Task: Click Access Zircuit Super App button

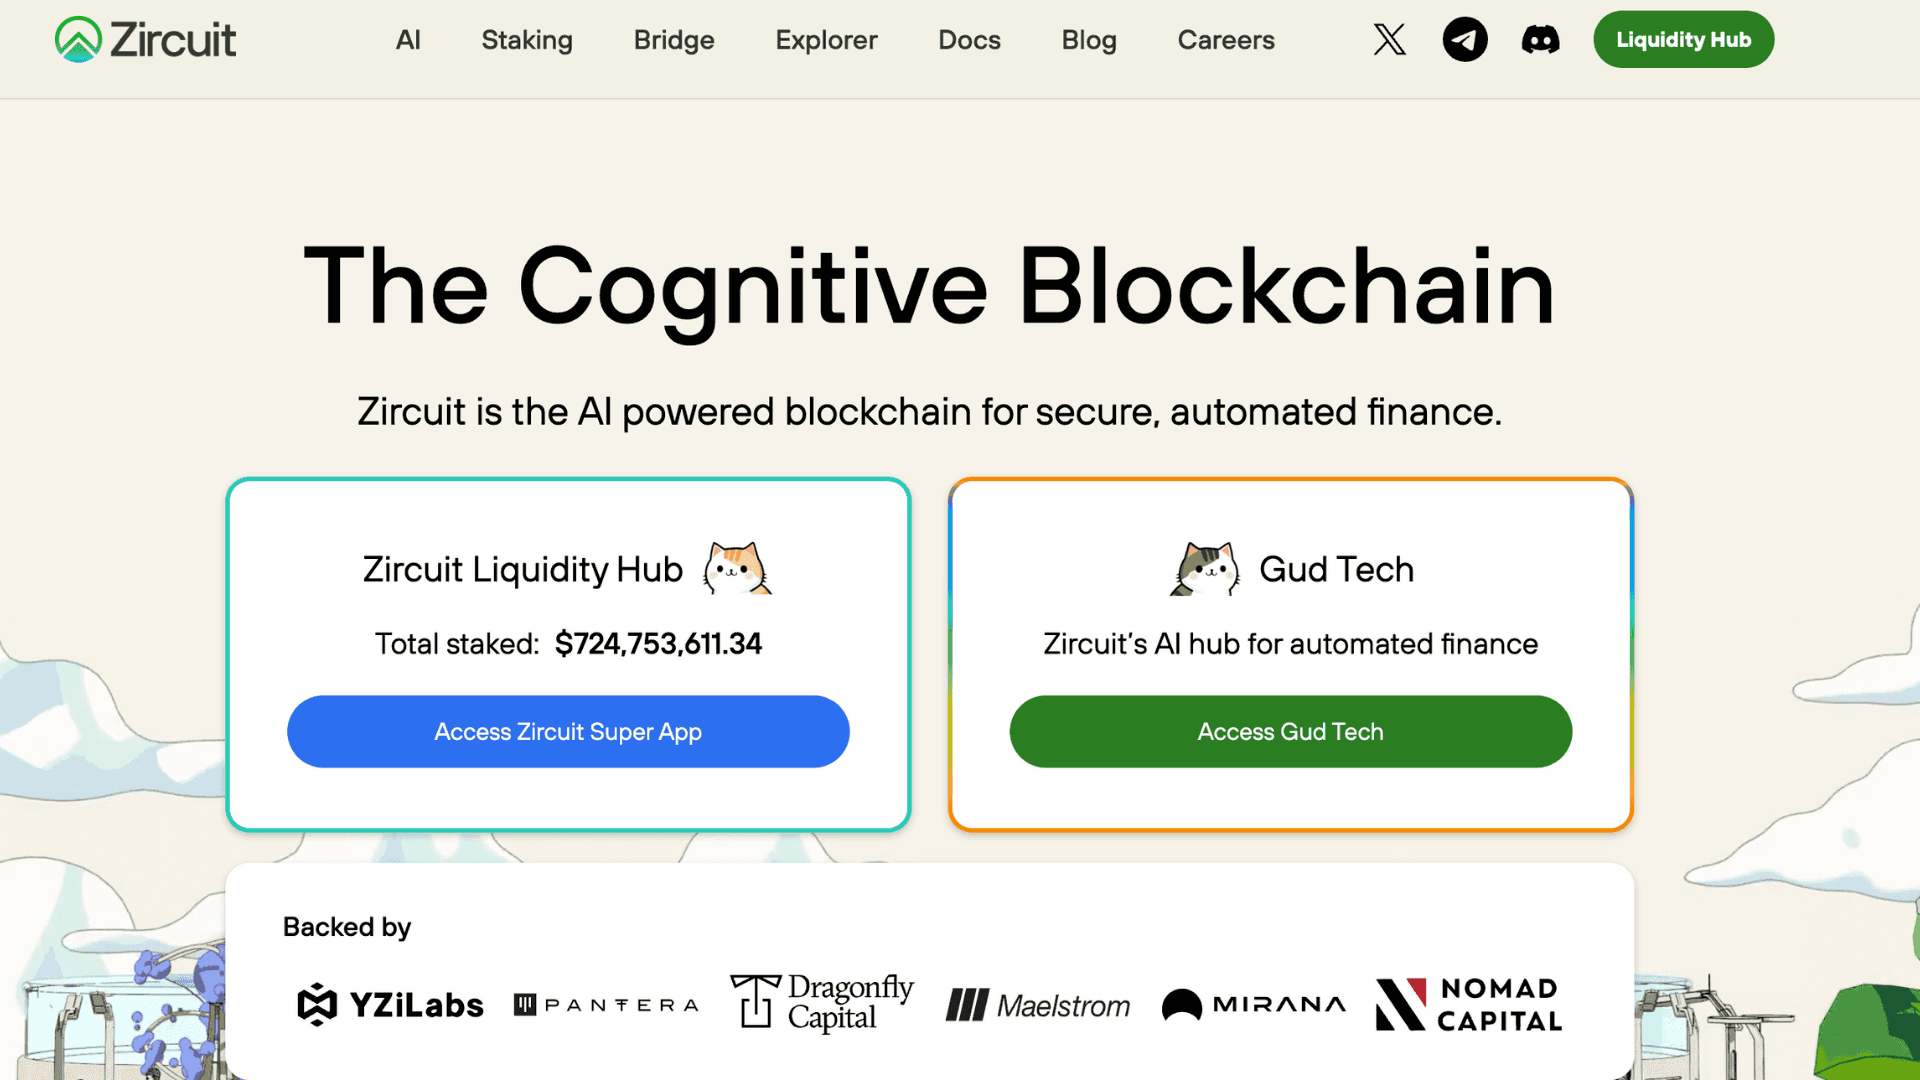Action: tap(568, 732)
